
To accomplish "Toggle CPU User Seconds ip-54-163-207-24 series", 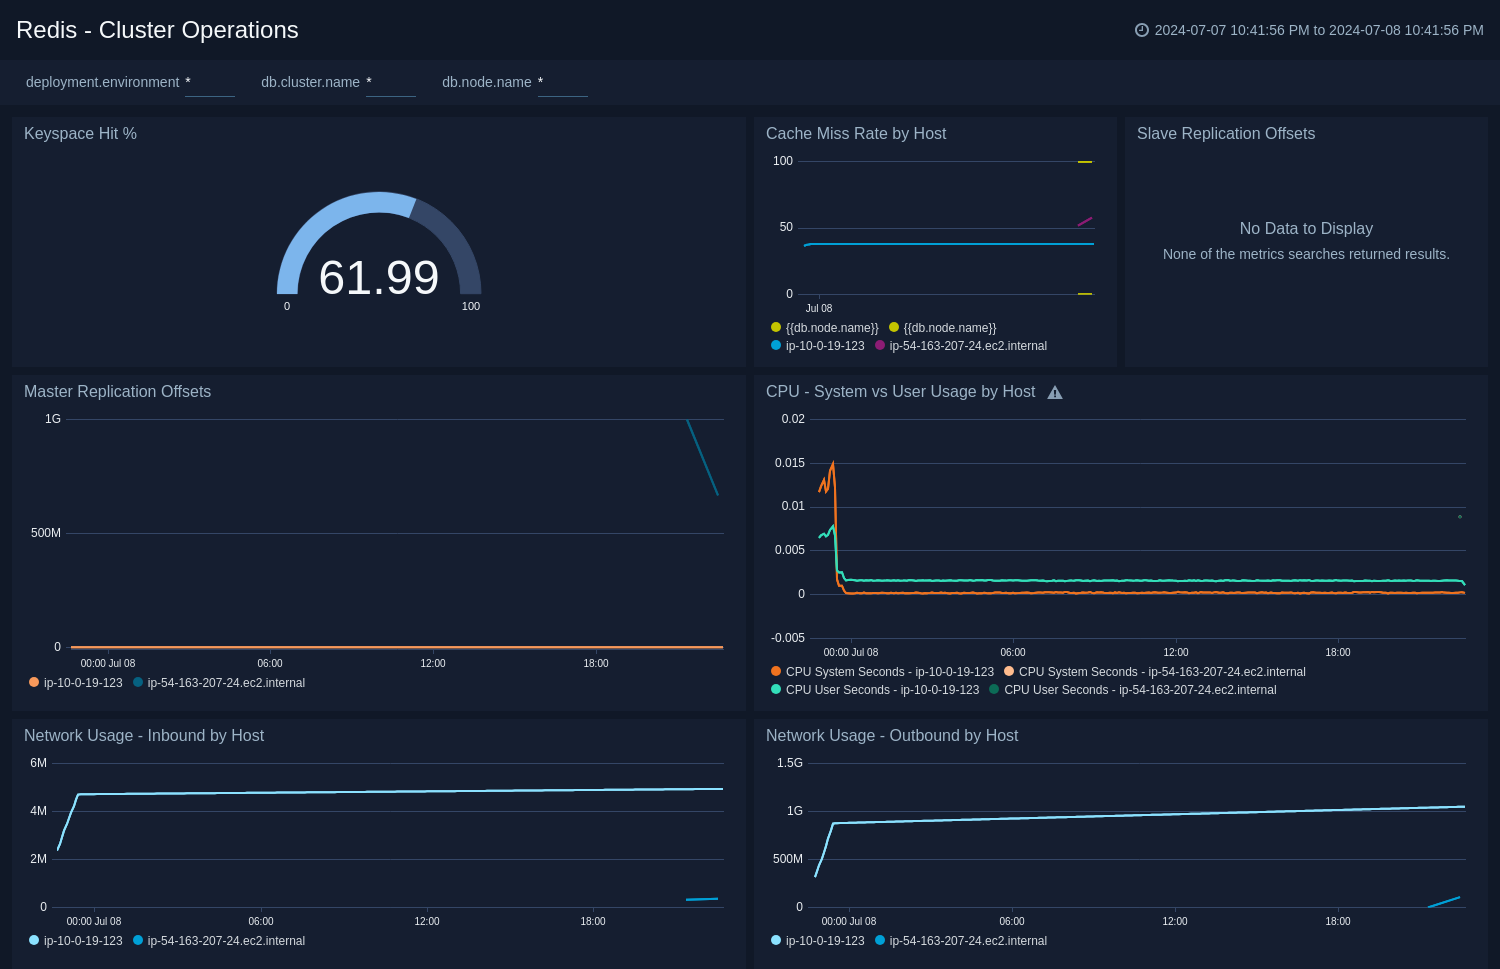I will (x=1133, y=690).
